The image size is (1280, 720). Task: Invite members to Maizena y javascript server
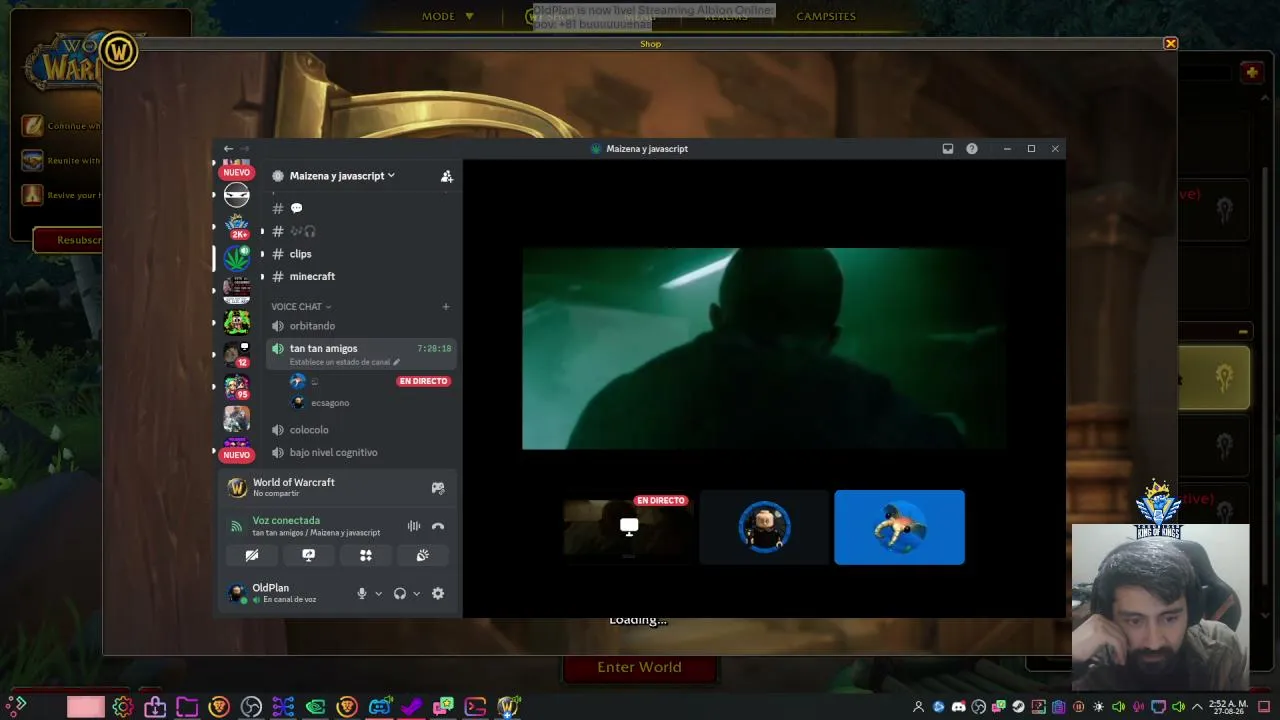coord(447,176)
